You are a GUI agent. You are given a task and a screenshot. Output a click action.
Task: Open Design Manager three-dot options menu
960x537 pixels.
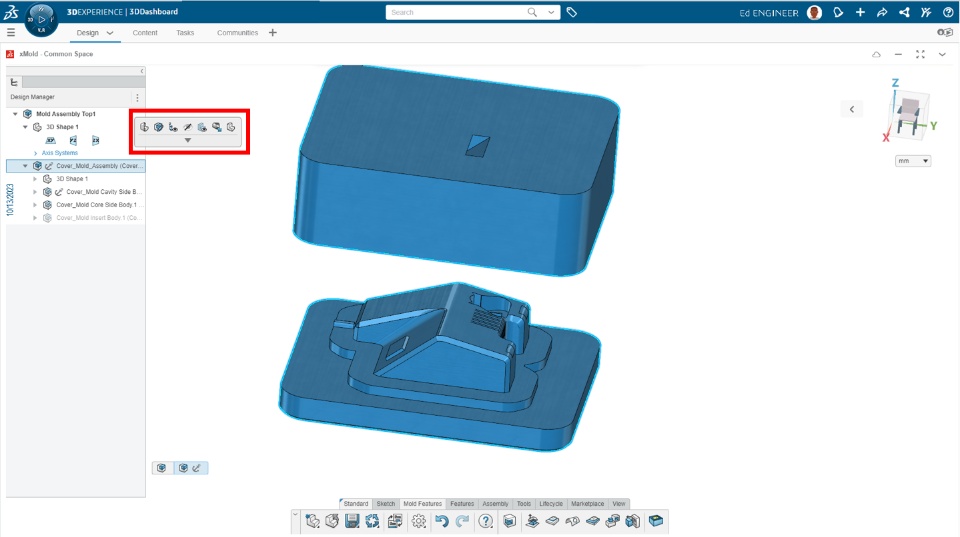click(137, 97)
